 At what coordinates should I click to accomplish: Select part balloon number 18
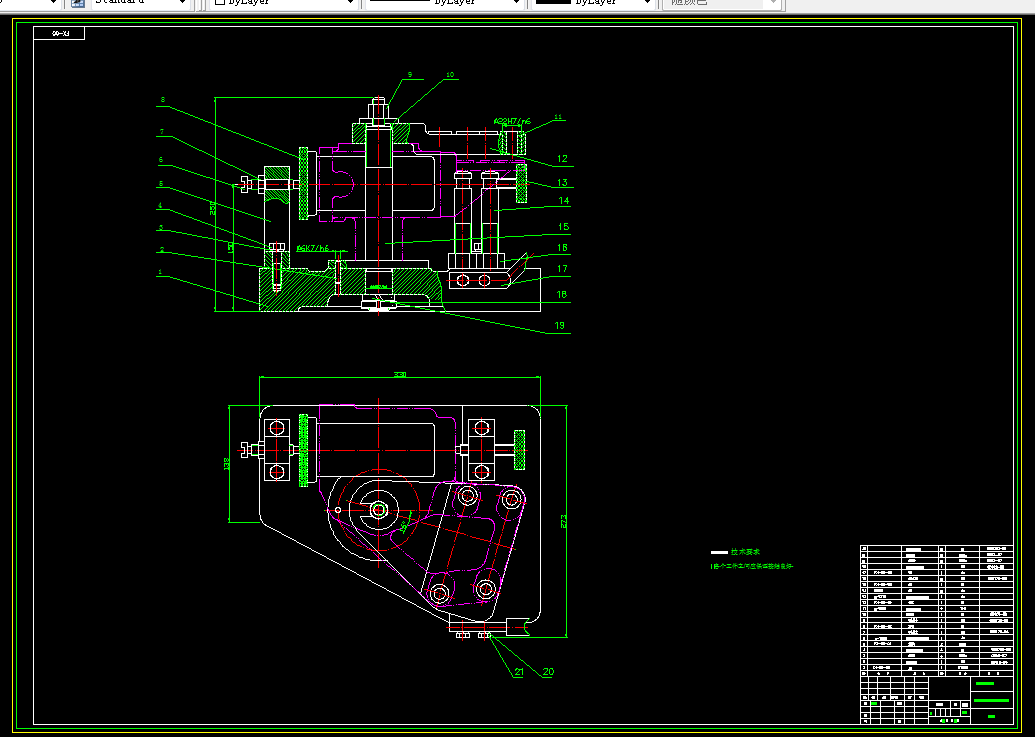[562, 294]
